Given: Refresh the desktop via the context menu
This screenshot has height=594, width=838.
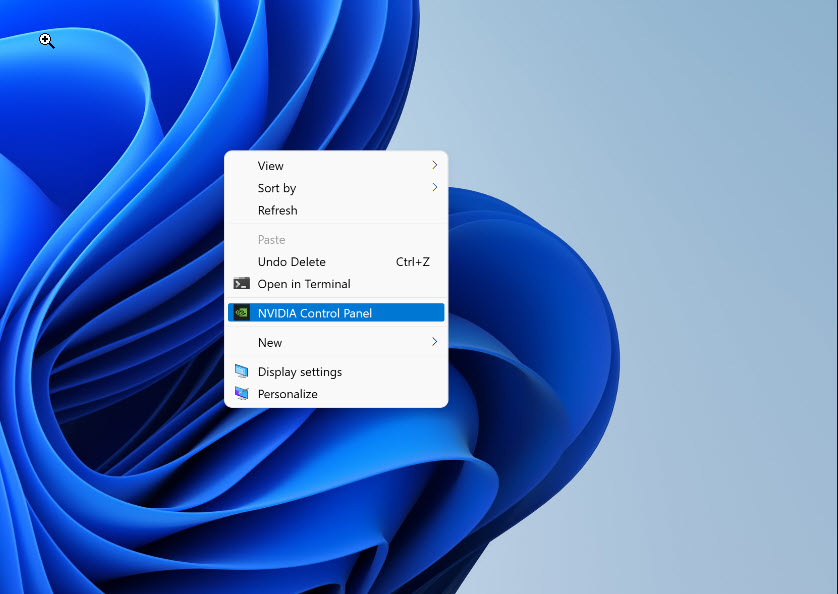Looking at the screenshot, I should (x=278, y=210).
